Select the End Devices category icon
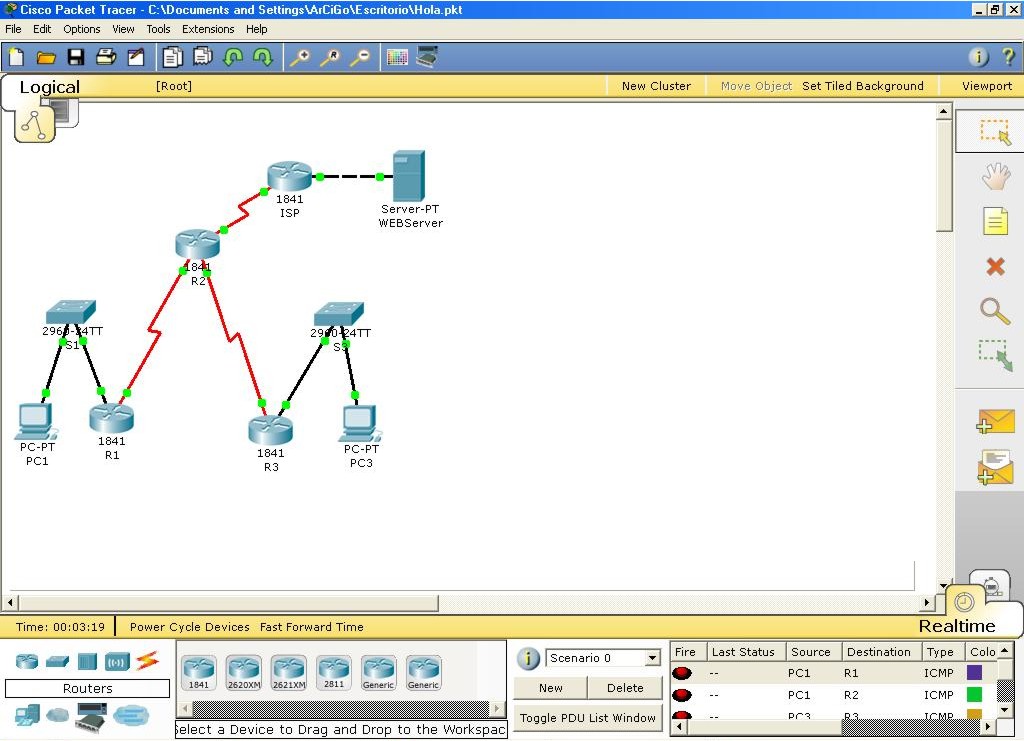Screen dimensions: 1024x741 [27, 716]
